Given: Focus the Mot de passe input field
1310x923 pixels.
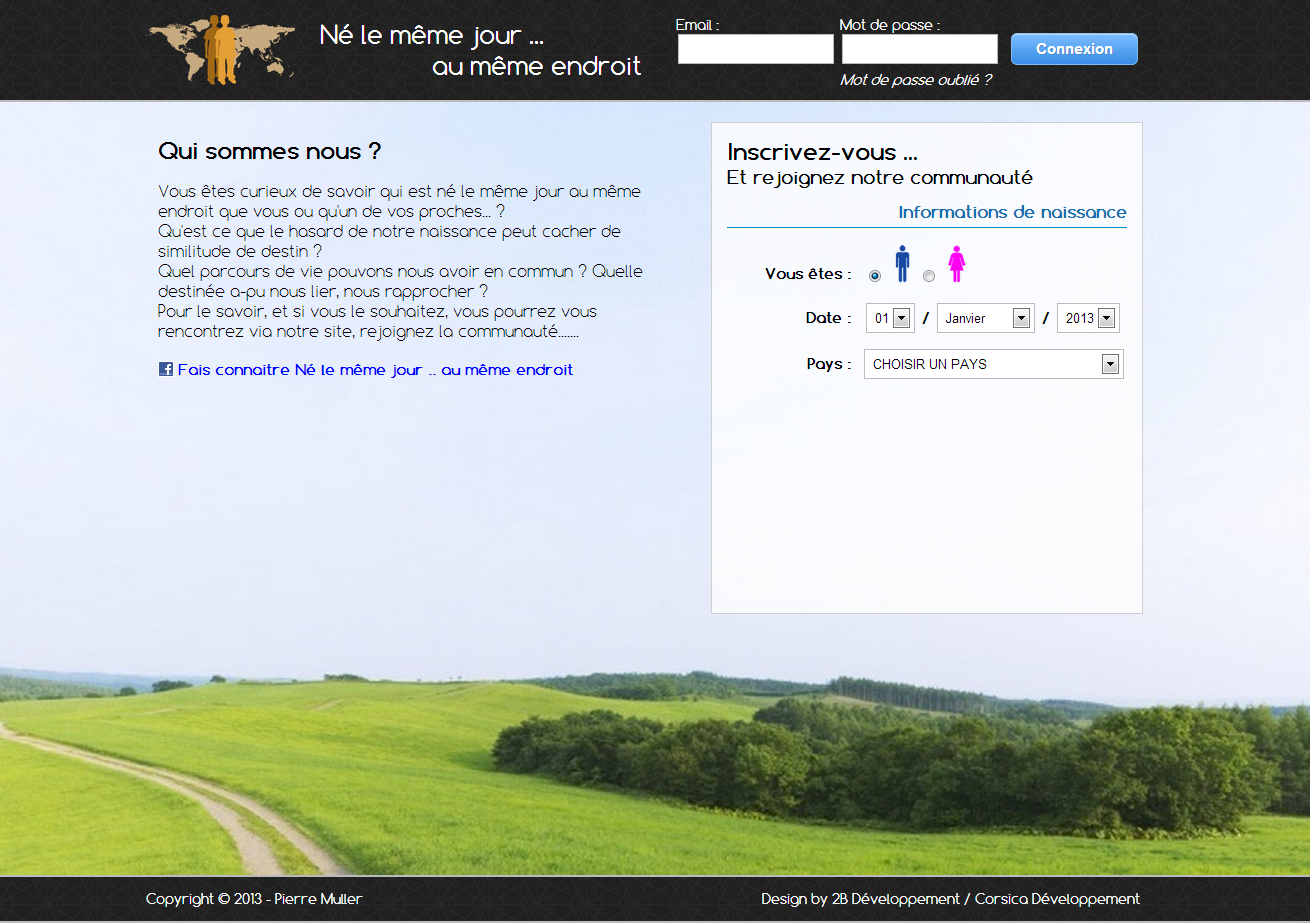Looking at the screenshot, I should [919, 49].
